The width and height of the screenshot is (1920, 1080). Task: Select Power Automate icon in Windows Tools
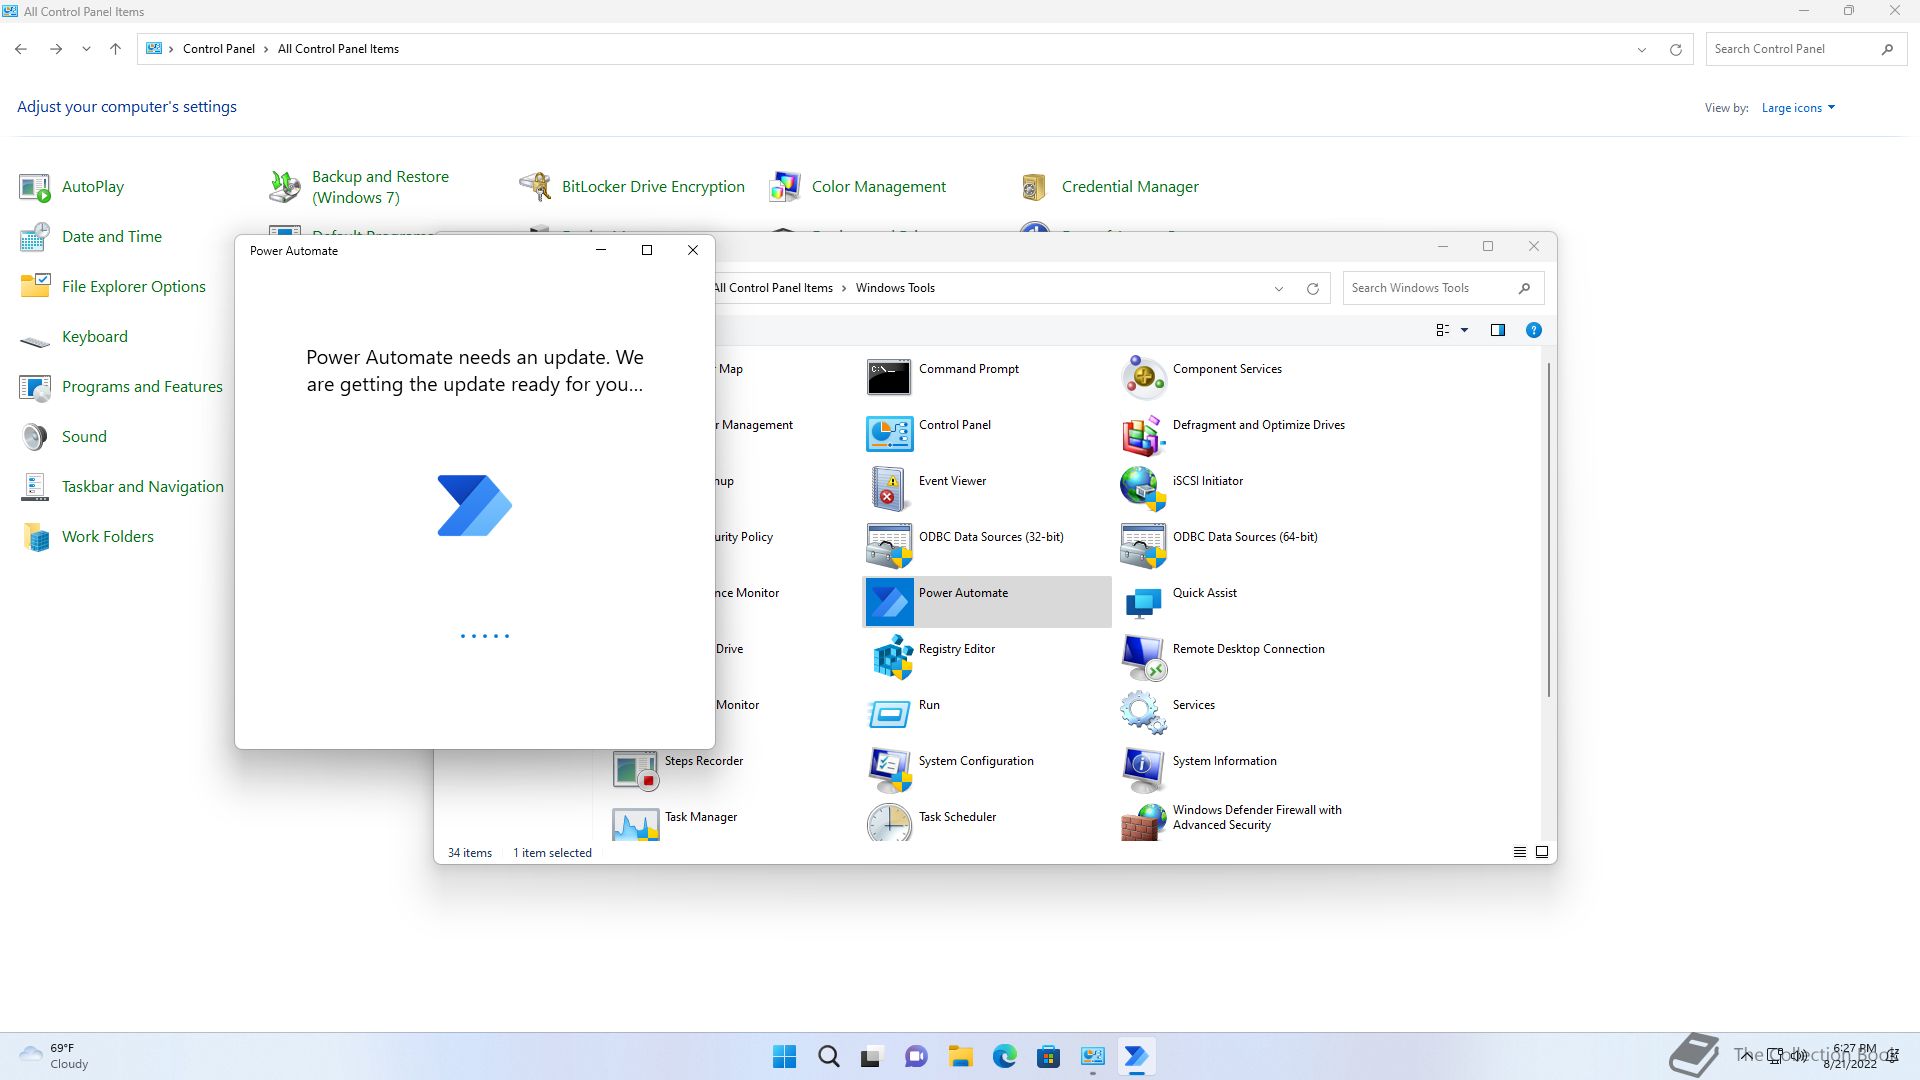888,602
